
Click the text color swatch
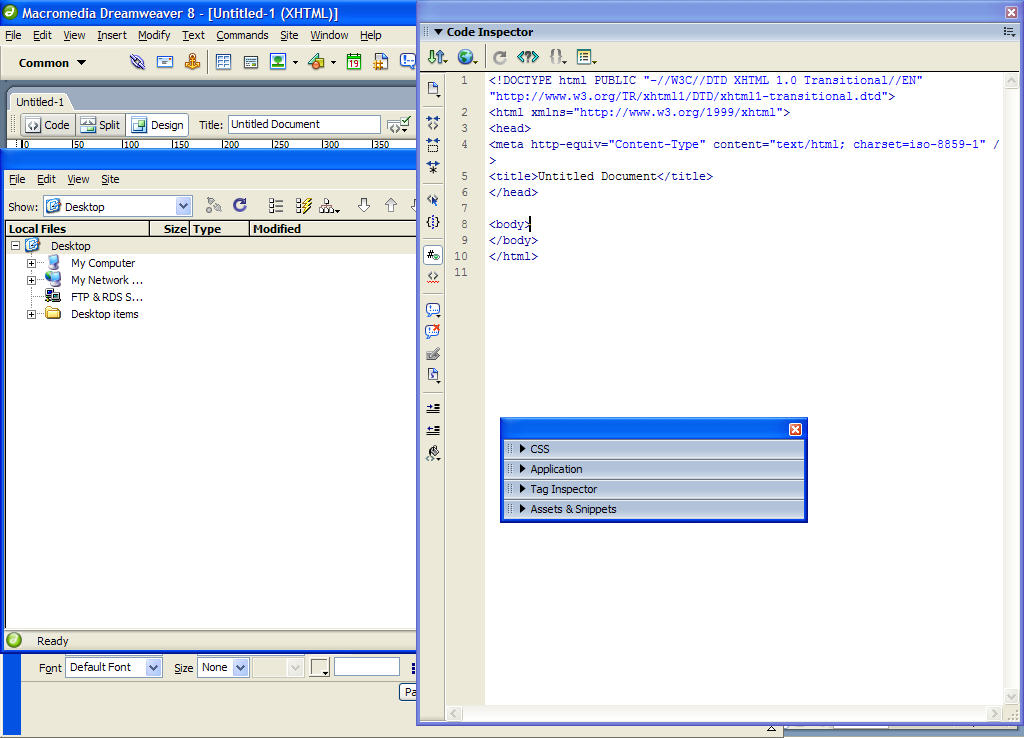(x=319, y=667)
